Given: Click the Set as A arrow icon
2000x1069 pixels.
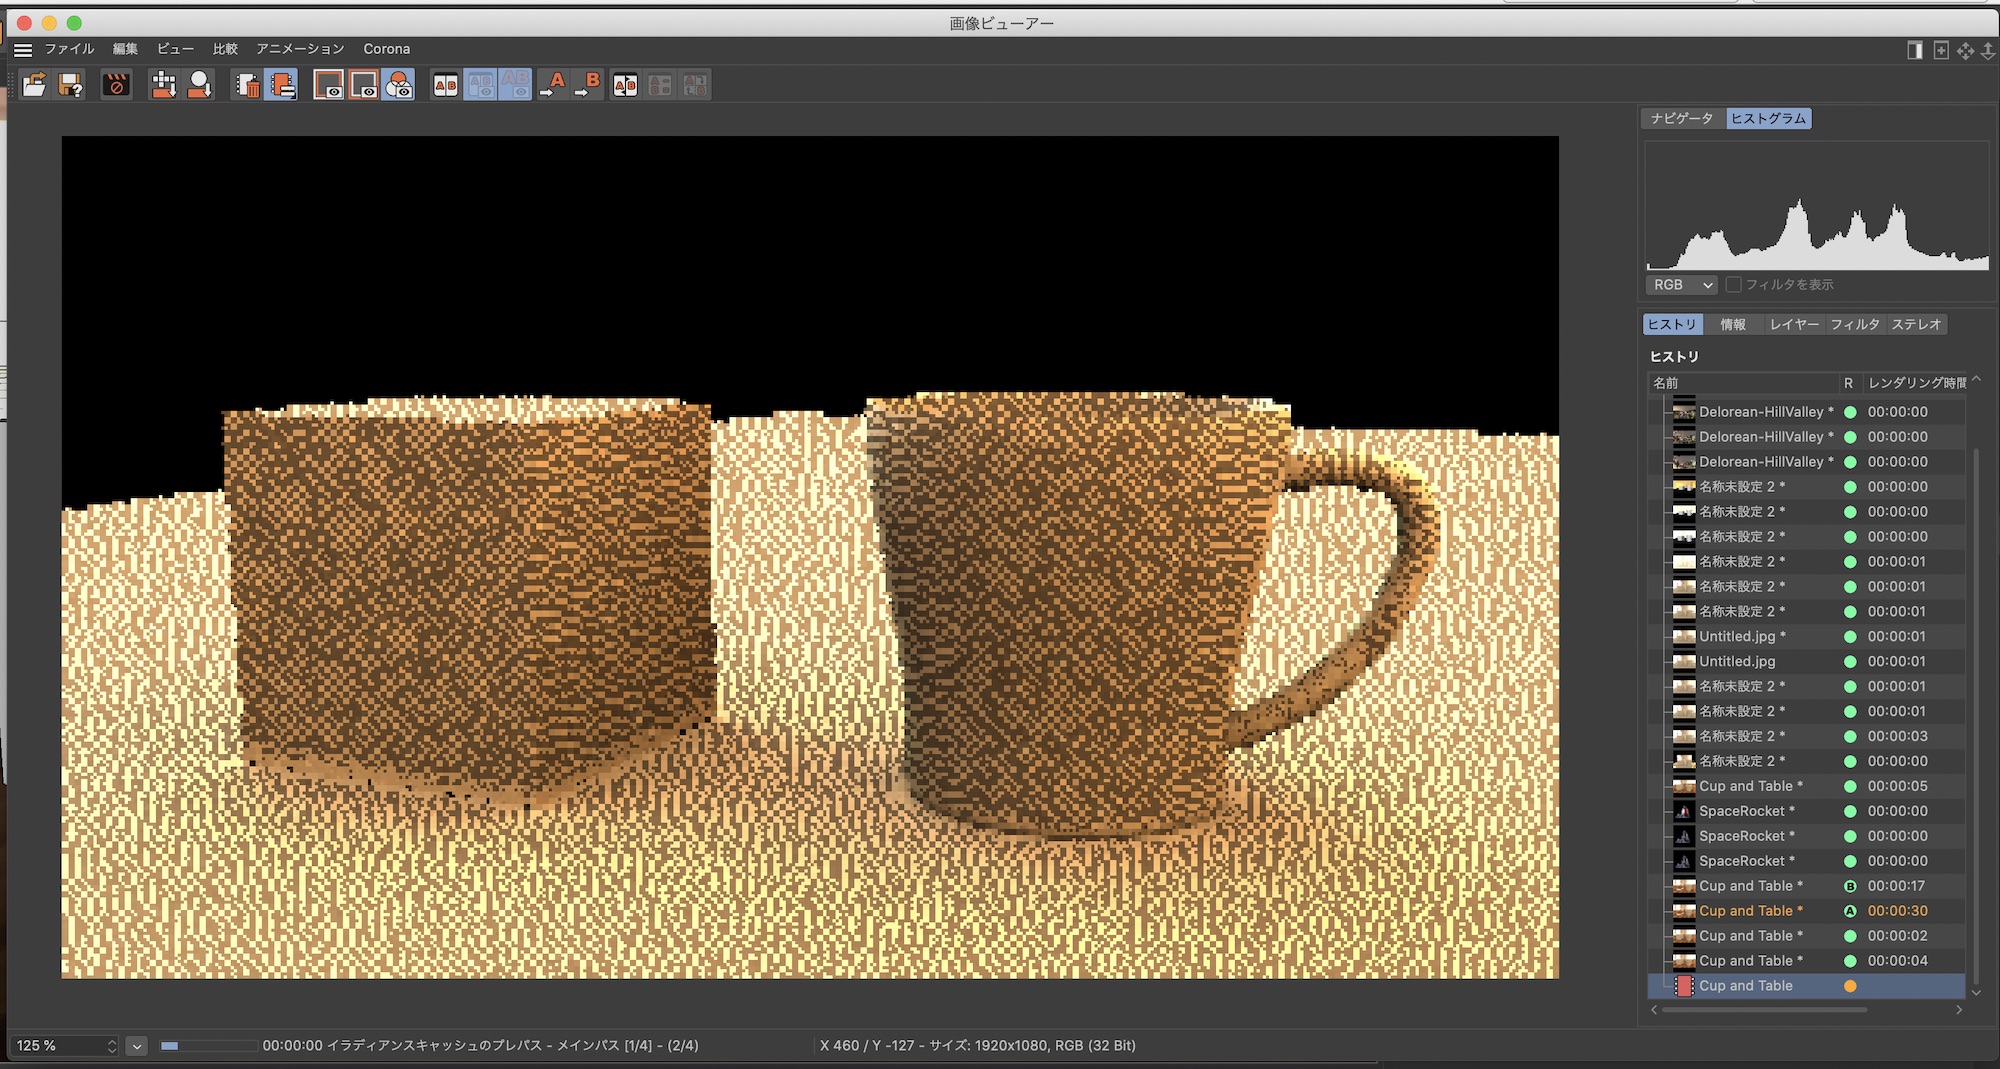Looking at the screenshot, I should coord(552,86).
